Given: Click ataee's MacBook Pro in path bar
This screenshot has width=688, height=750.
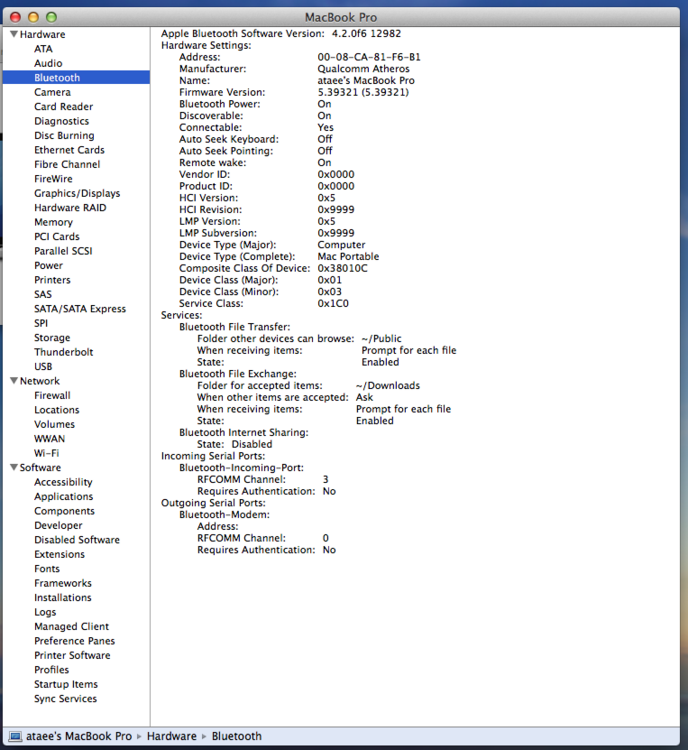Looking at the screenshot, I should (x=78, y=736).
